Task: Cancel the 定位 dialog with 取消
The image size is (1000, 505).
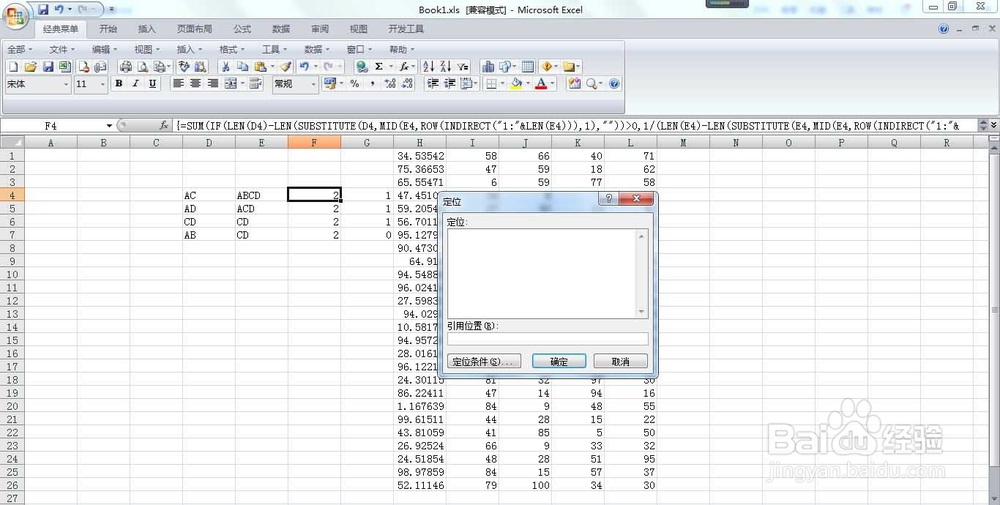Action: pos(621,362)
